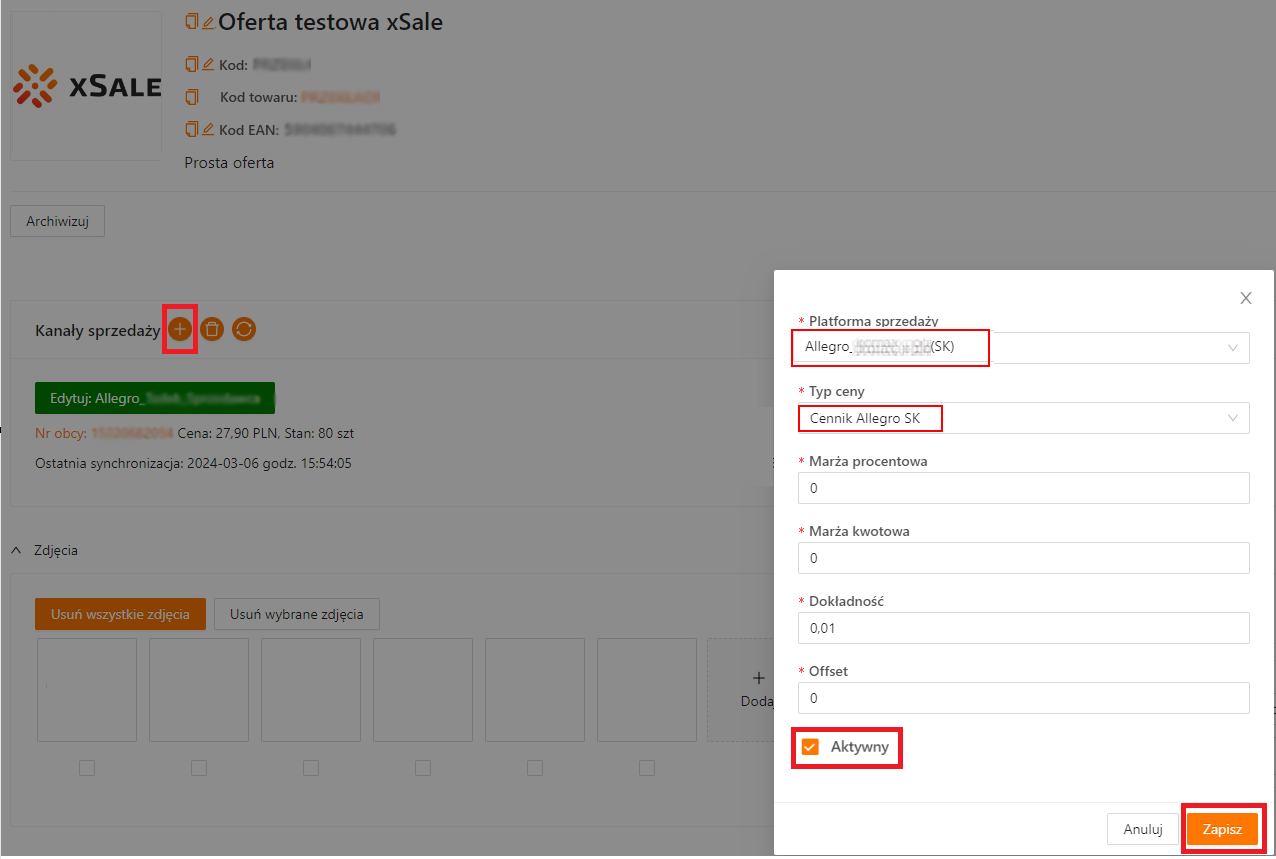Copy the Kod towaru value
The height and width of the screenshot is (859, 1276).
[192, 97]
